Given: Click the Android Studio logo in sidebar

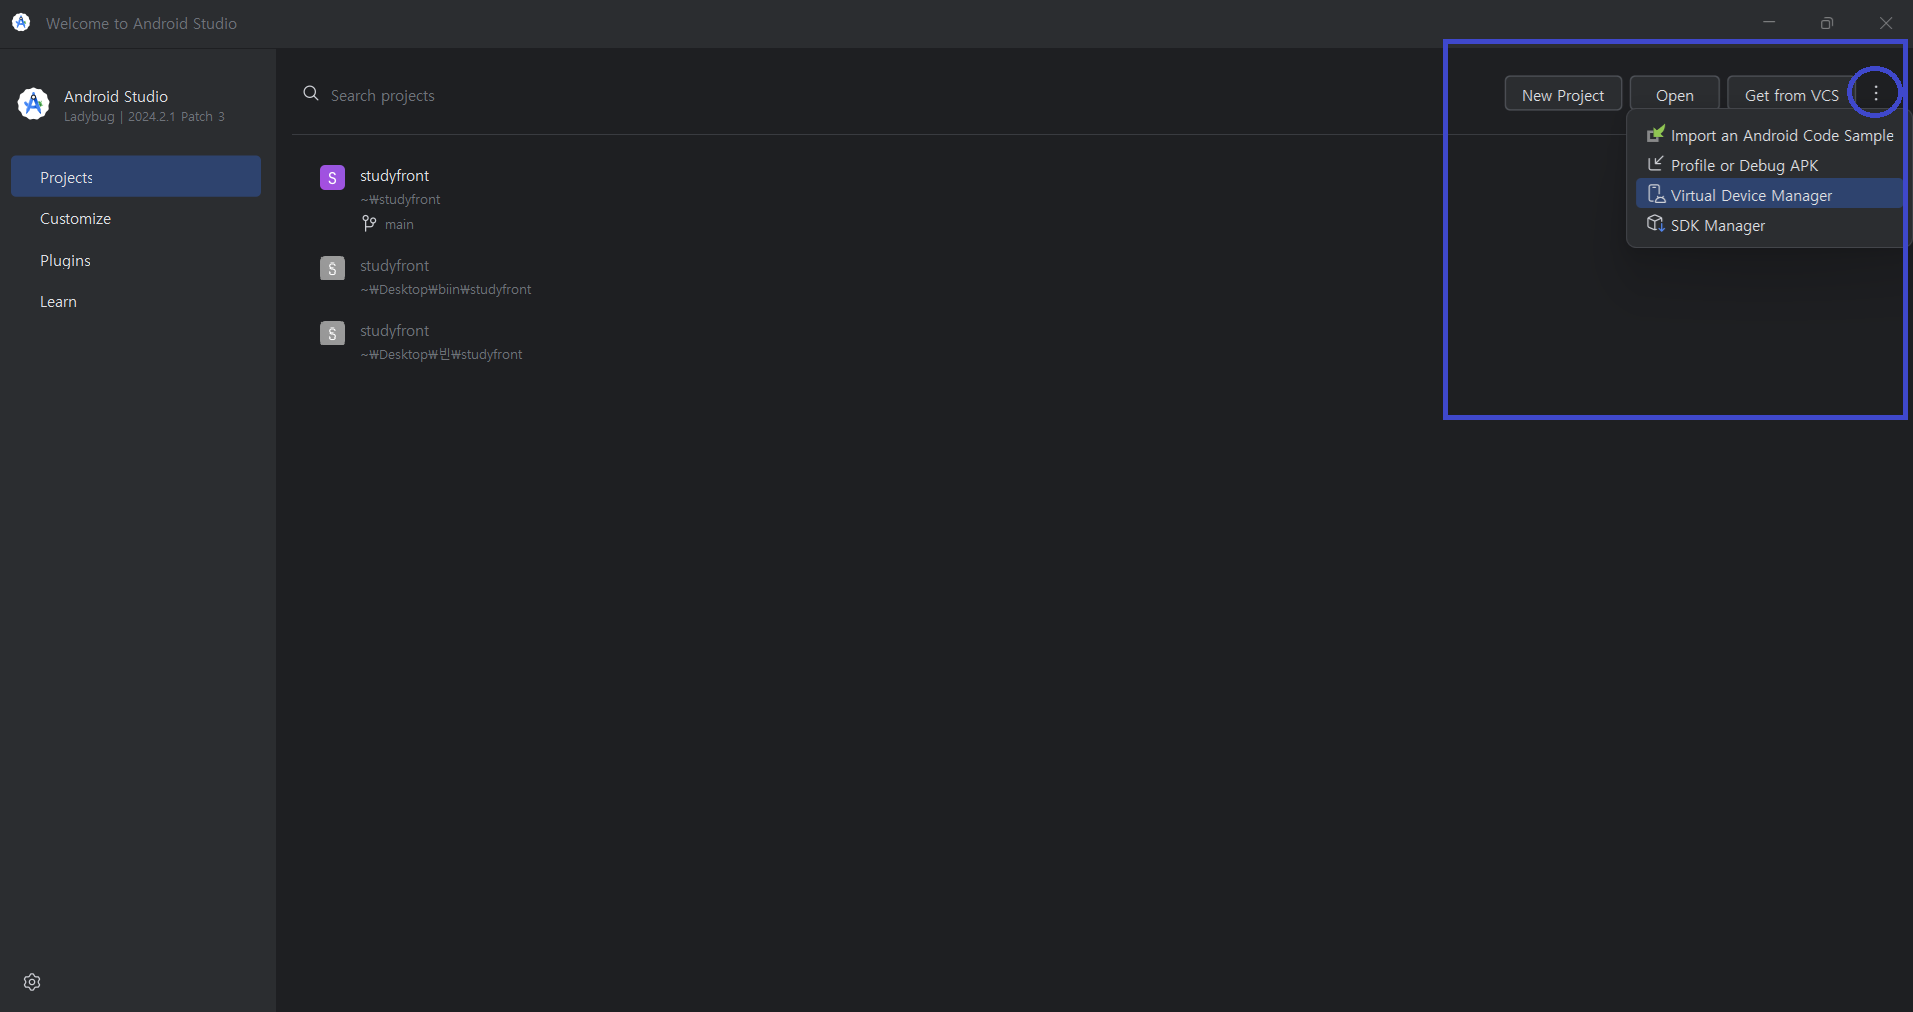Looking at the screenshot, I should click(33, 104).
